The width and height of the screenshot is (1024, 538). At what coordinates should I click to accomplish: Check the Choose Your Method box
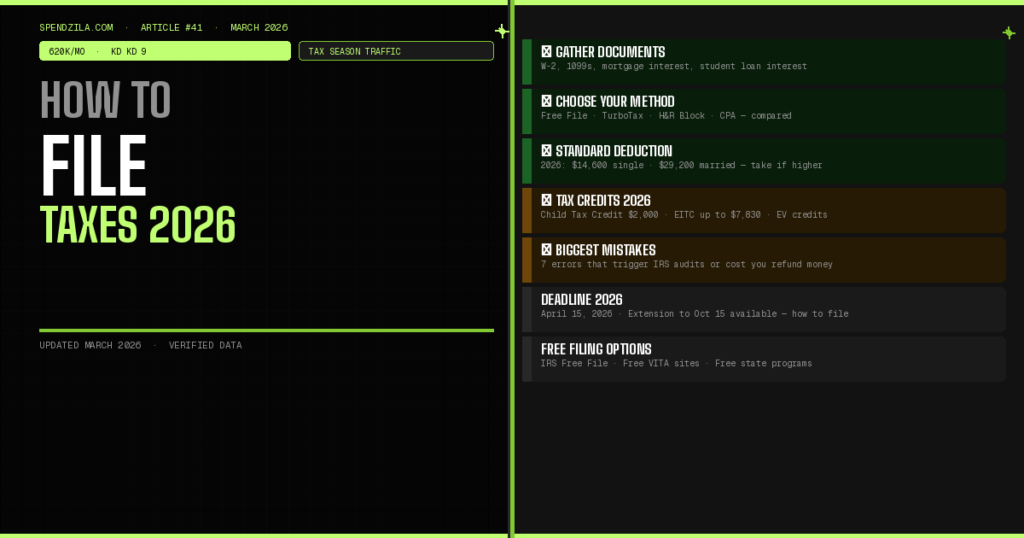pos(547,102)
